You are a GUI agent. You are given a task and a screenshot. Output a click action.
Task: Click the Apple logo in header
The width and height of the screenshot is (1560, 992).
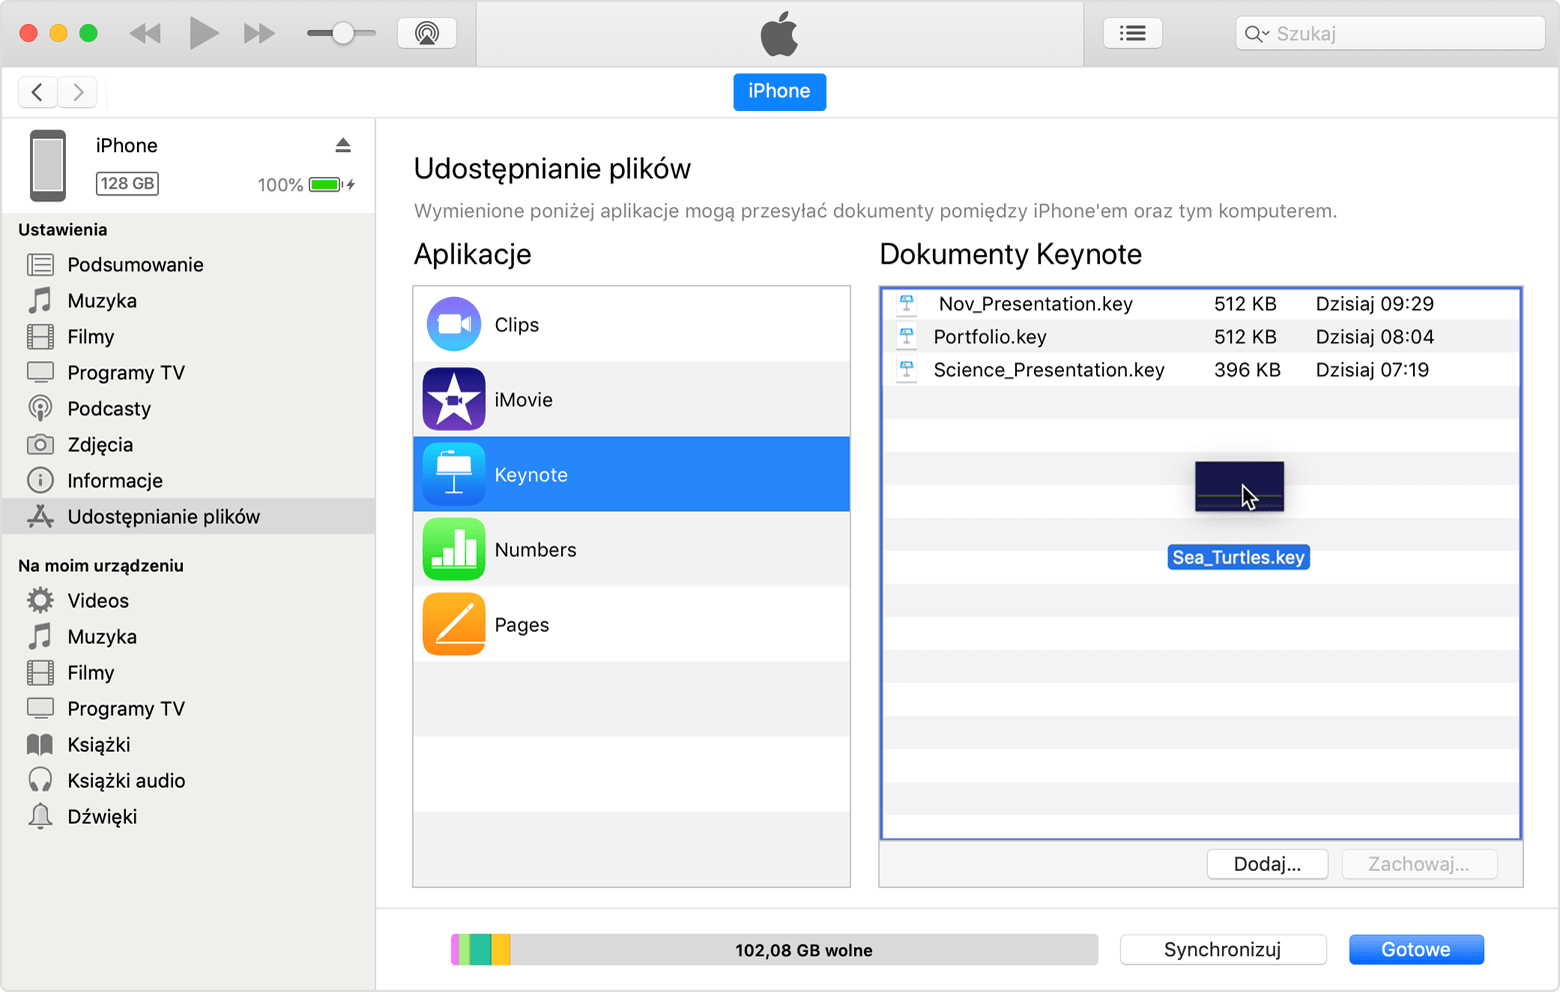[x=780, y=33]
